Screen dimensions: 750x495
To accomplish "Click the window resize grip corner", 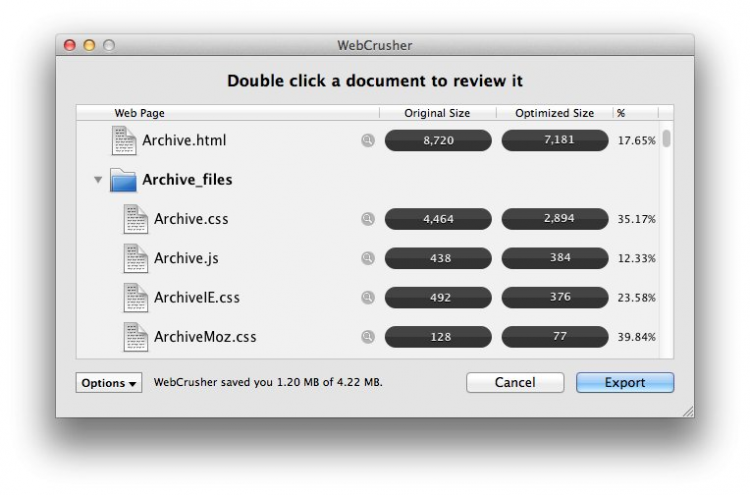I will tap(687, 411).
